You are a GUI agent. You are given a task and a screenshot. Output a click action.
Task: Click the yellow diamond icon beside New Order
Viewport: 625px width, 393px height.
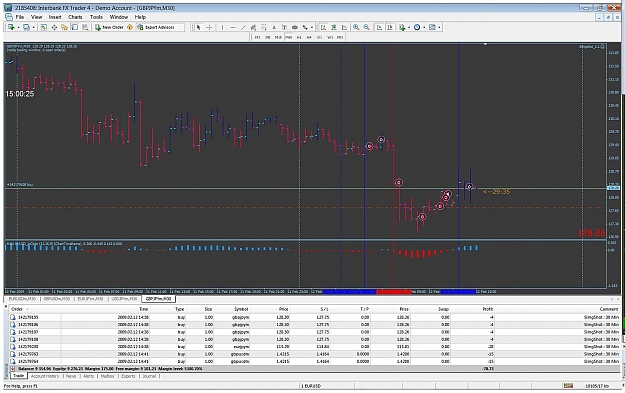tap(130, 27)
